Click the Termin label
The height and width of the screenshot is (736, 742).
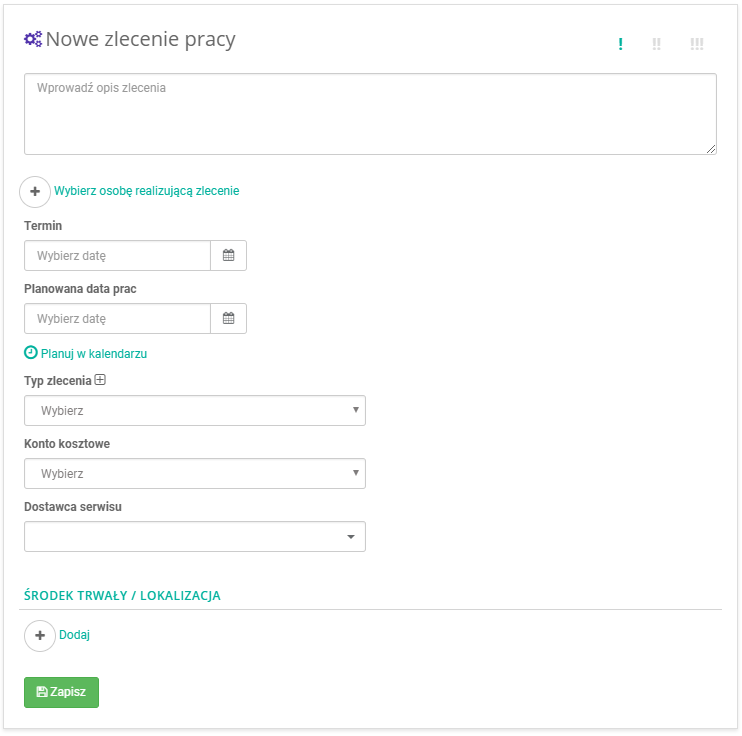(43, 226)
